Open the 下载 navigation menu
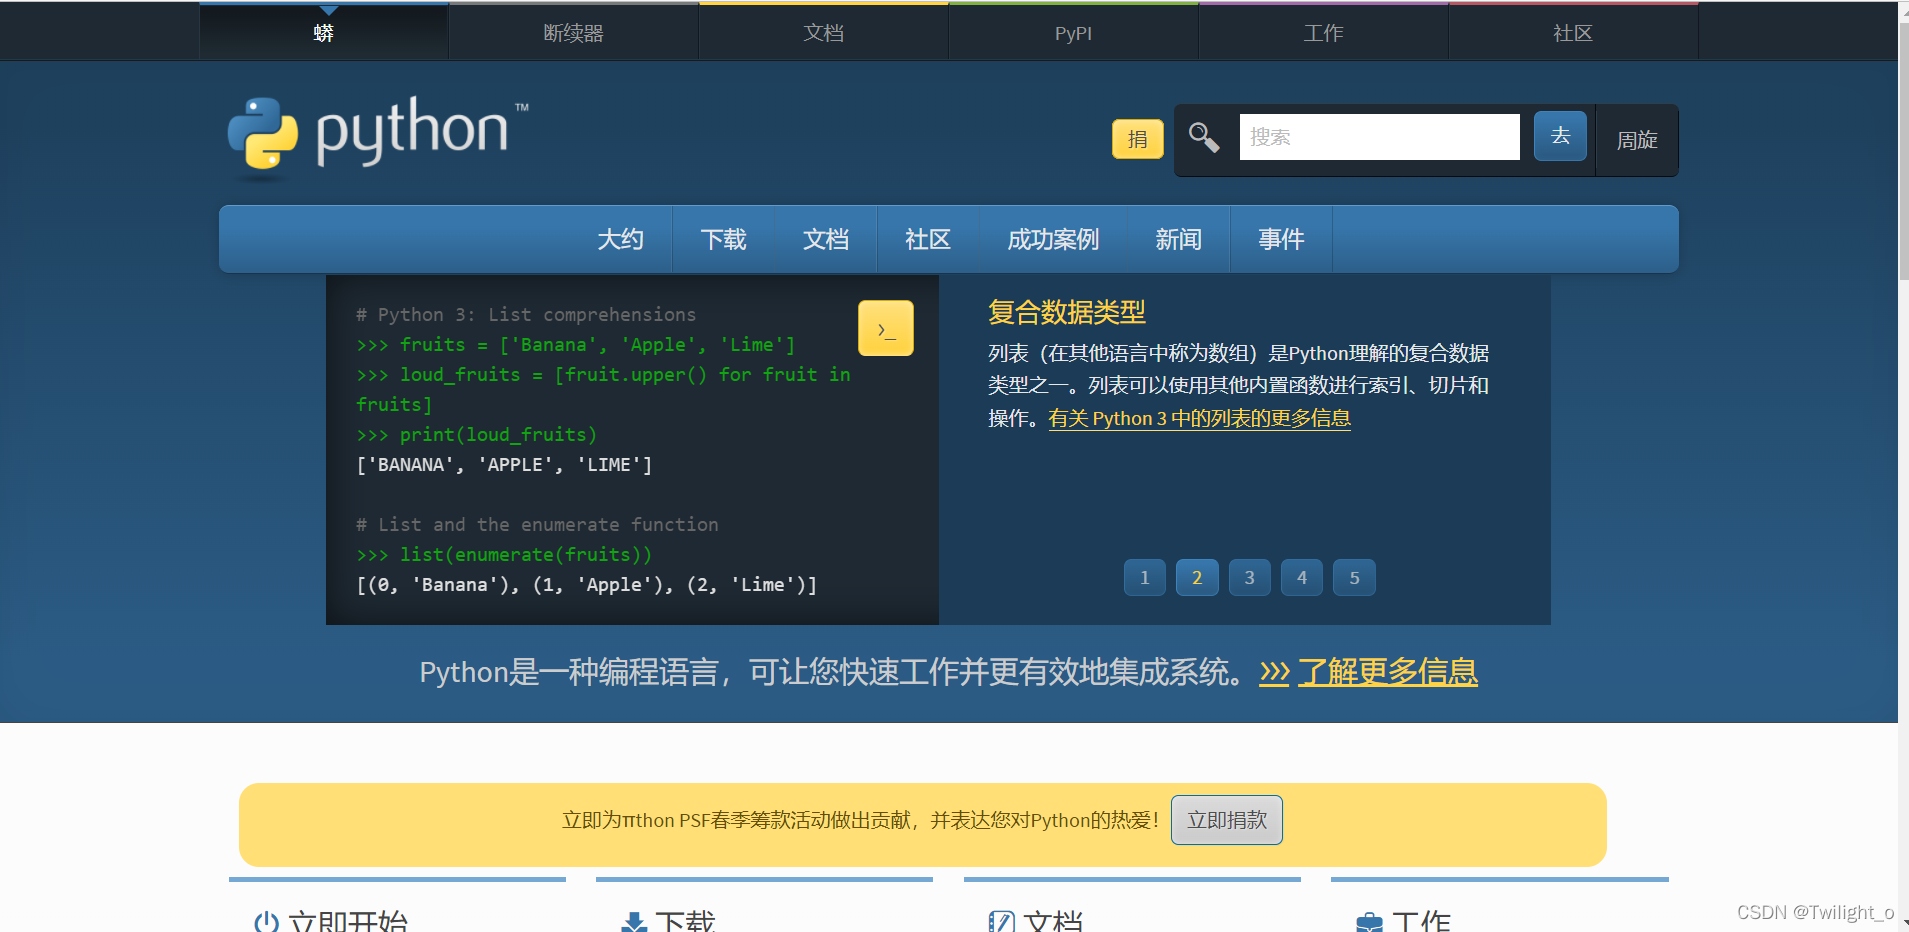The image size is (1909, 932). coord(723,239)
